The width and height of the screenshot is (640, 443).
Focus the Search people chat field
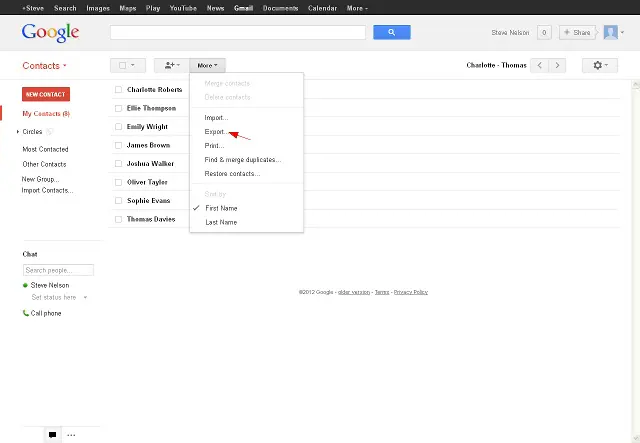pyautogui.click(x=58, y=270)
